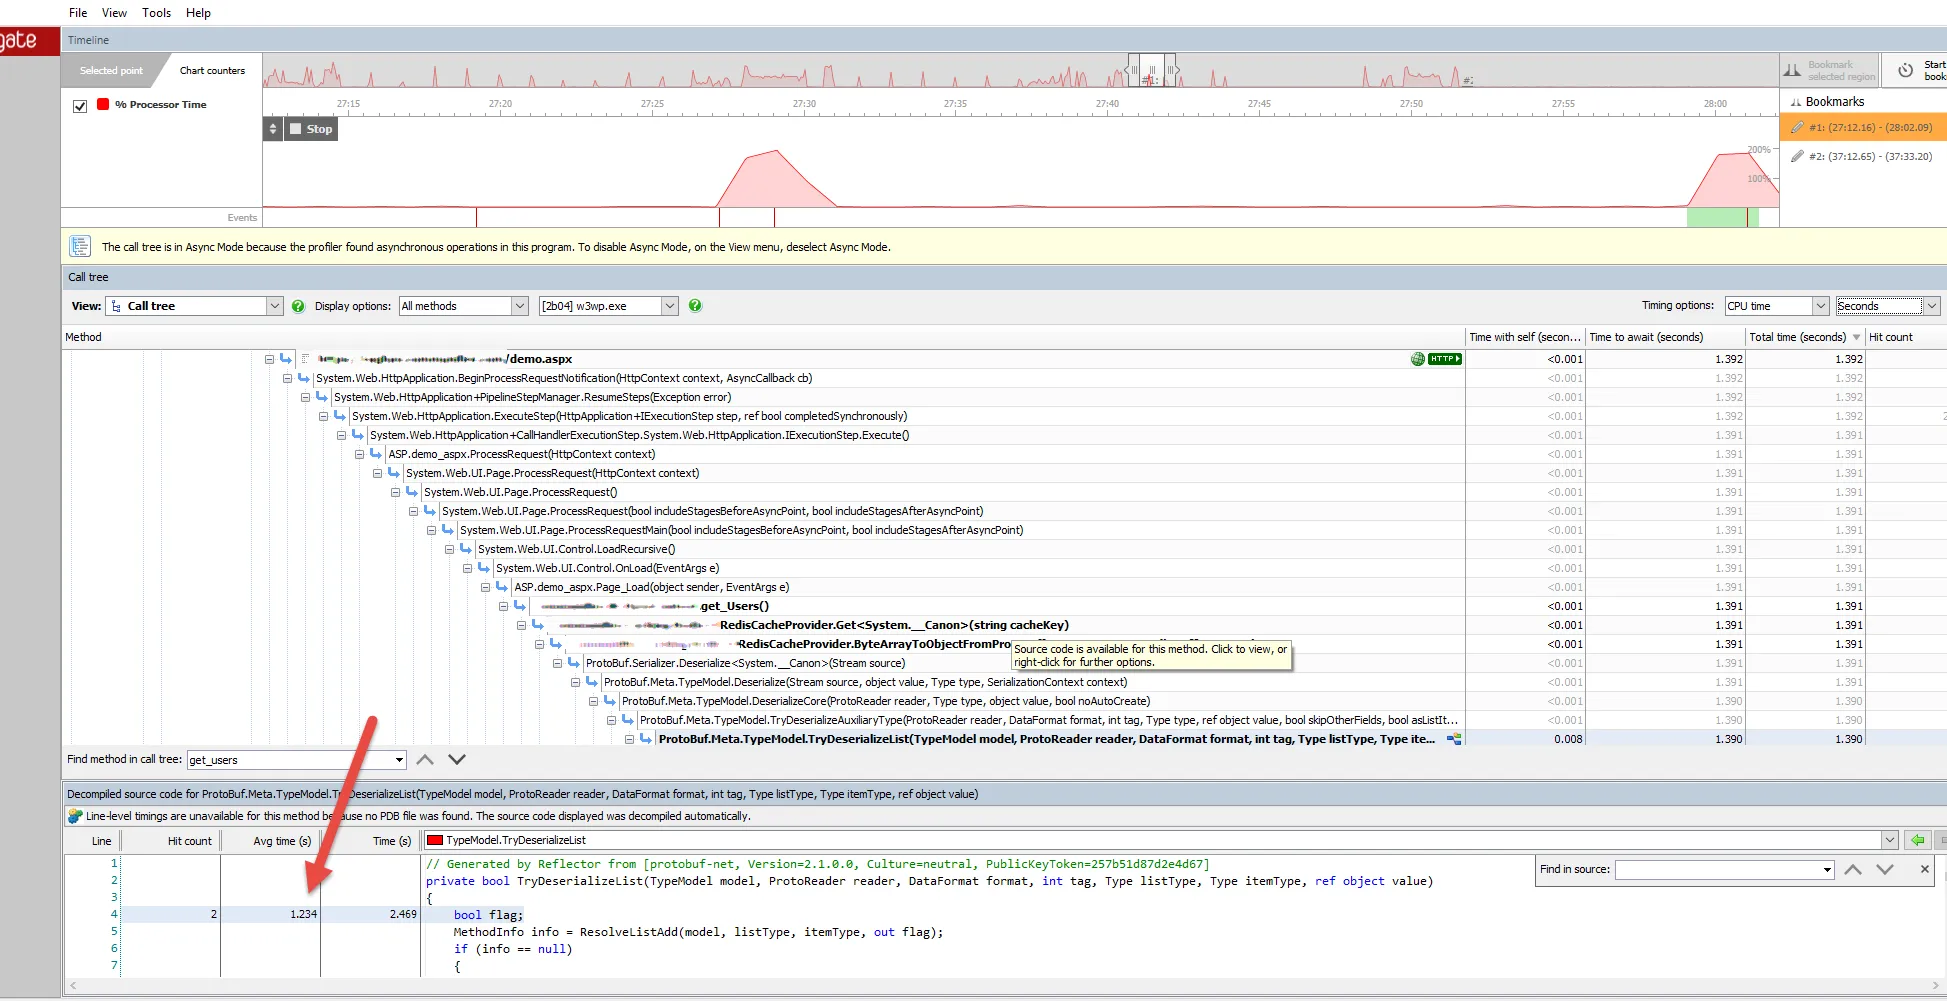Find previous occurrence in source
This screenshot has width=1947, height=1001.
coord(1853,870)
